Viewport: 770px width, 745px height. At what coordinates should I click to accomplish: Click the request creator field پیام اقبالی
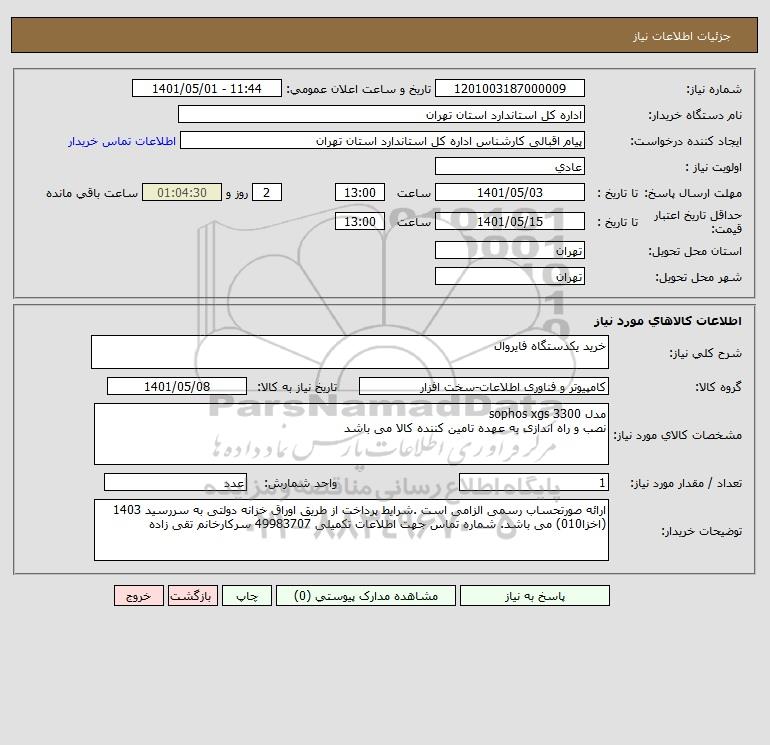(x=383, y=140)
